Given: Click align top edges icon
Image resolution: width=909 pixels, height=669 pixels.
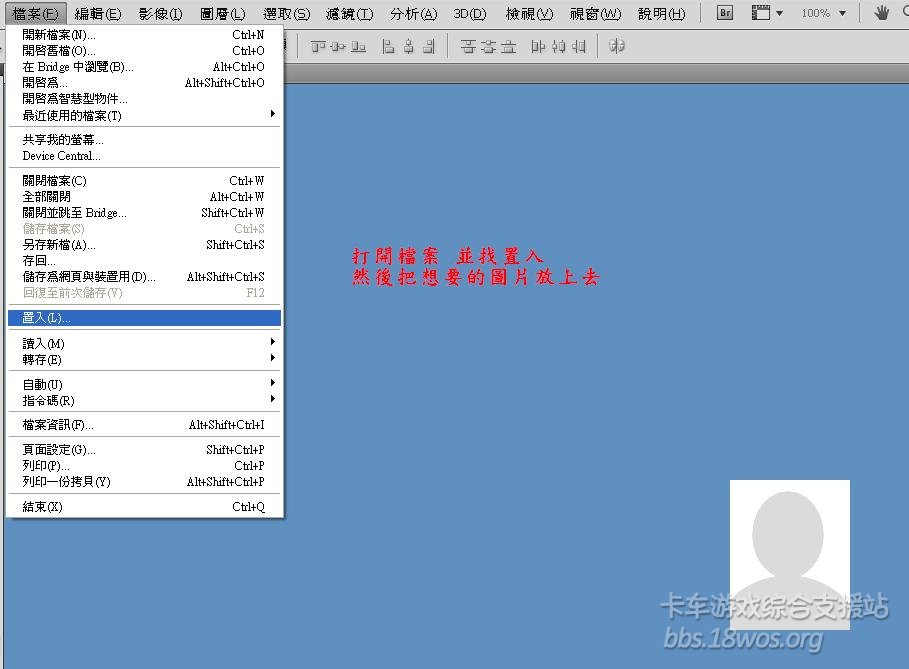Looking at the screenshot, I should coord(318,46).
